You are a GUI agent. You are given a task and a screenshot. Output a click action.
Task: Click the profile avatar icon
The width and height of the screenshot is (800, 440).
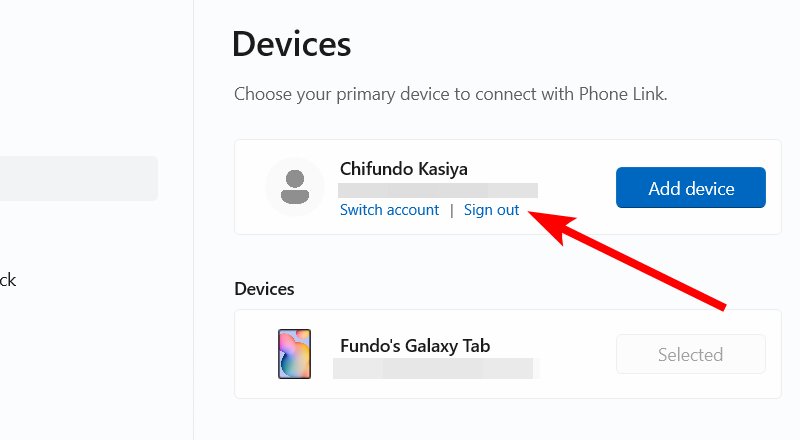(295, 187)
